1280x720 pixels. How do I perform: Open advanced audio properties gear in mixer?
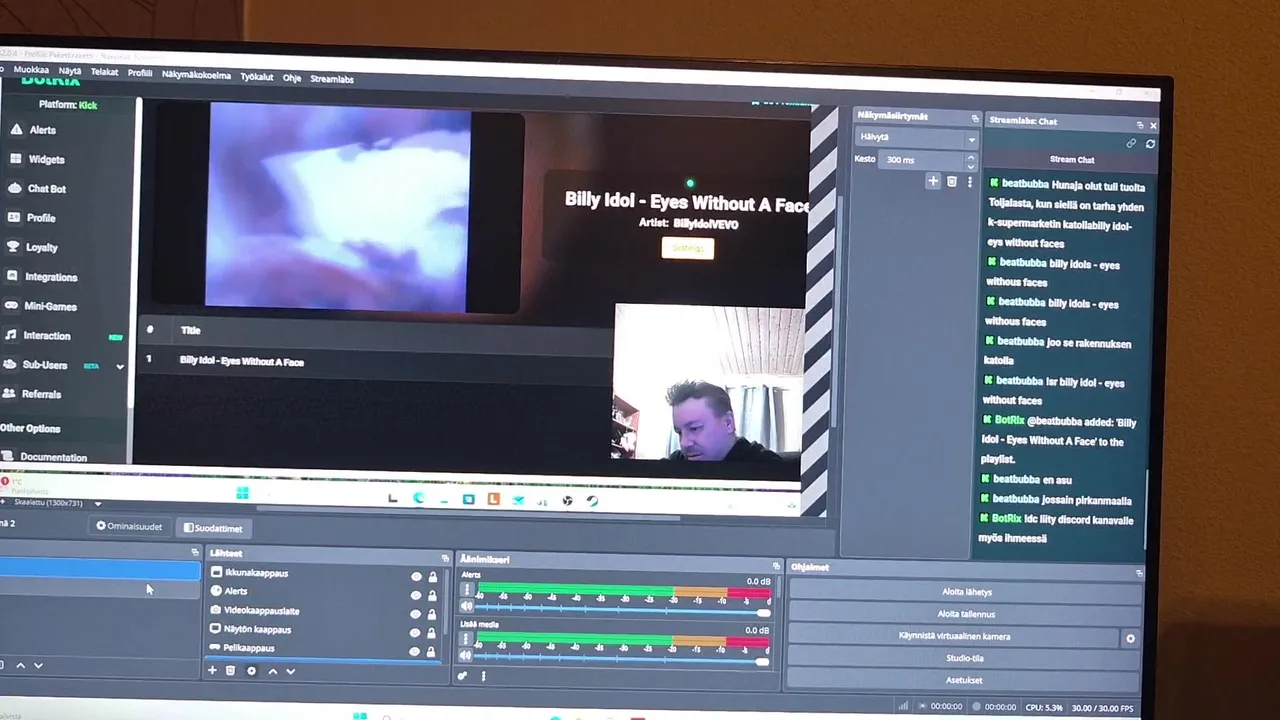[x=463, y=676]
